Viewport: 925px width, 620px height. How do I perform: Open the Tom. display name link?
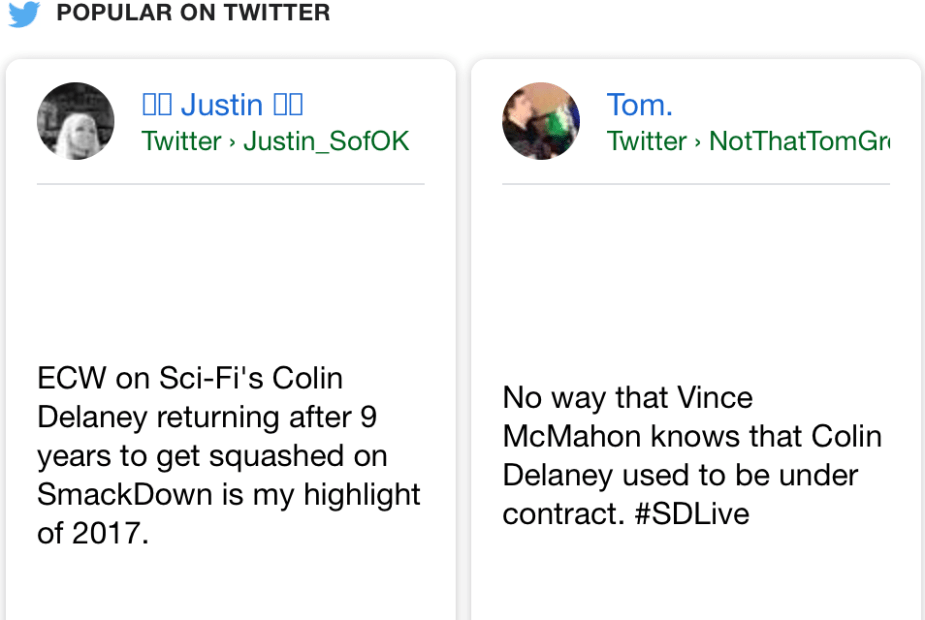[x=639, y=105]
